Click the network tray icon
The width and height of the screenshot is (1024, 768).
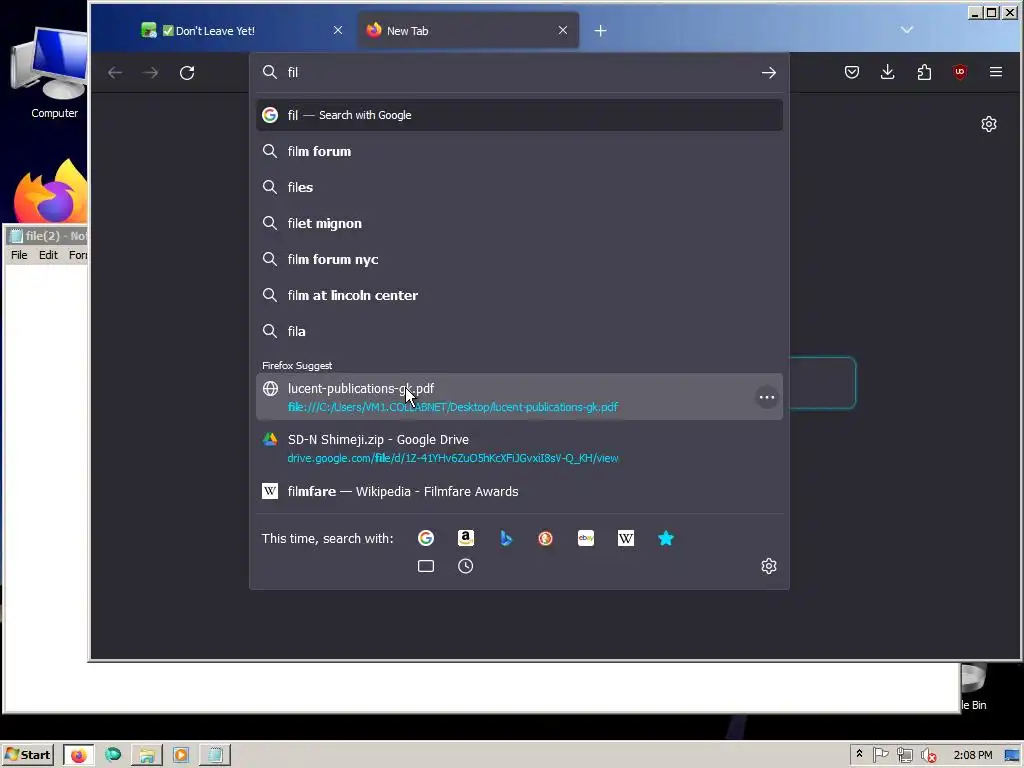(x=904, y=756)
